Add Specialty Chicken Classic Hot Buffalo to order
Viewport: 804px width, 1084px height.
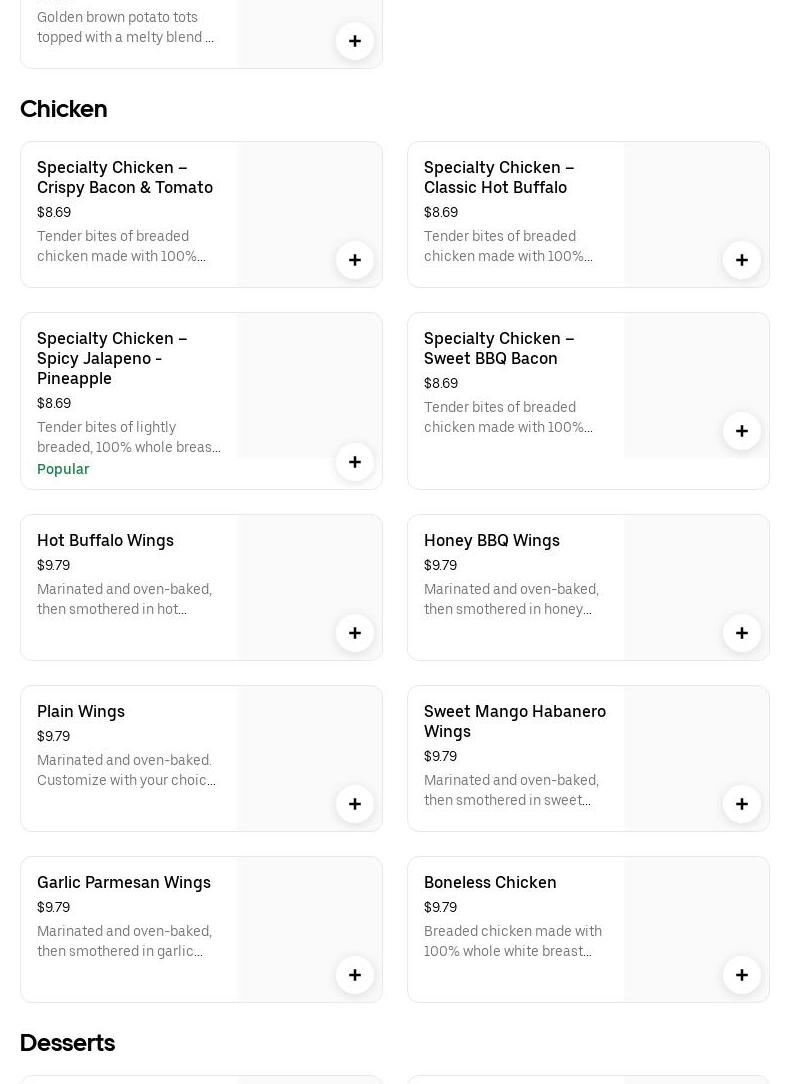point(742,260)
